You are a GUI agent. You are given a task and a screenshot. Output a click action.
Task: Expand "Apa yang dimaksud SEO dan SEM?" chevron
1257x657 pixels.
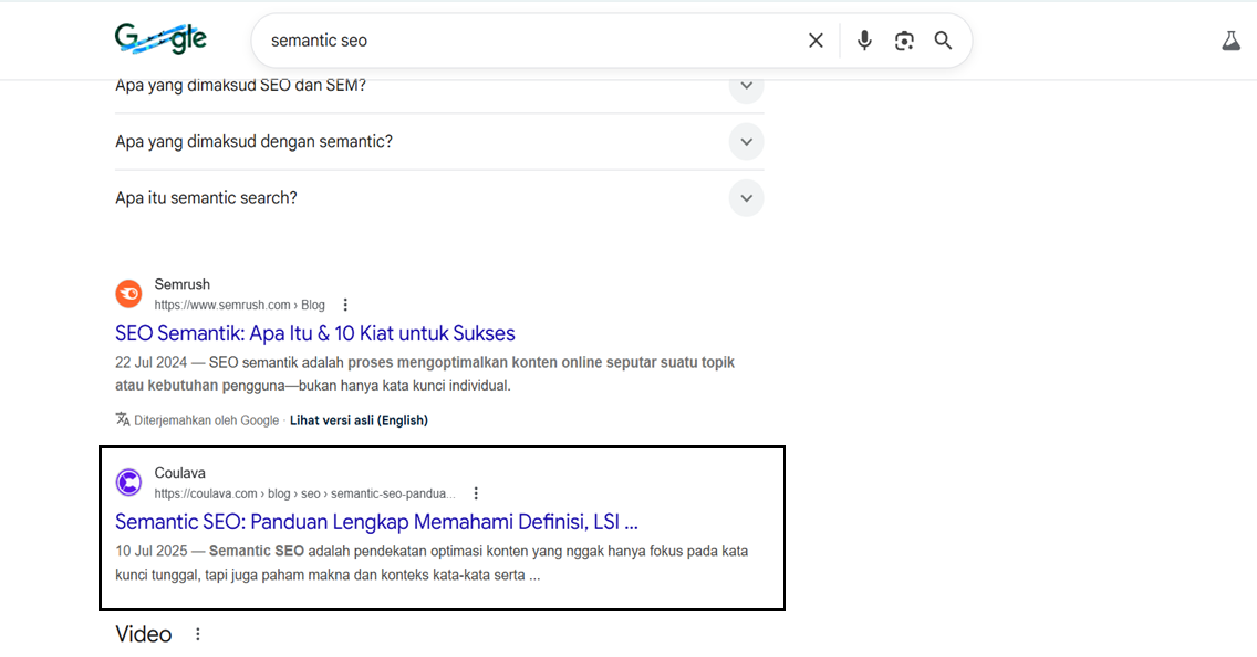point(746,86)
